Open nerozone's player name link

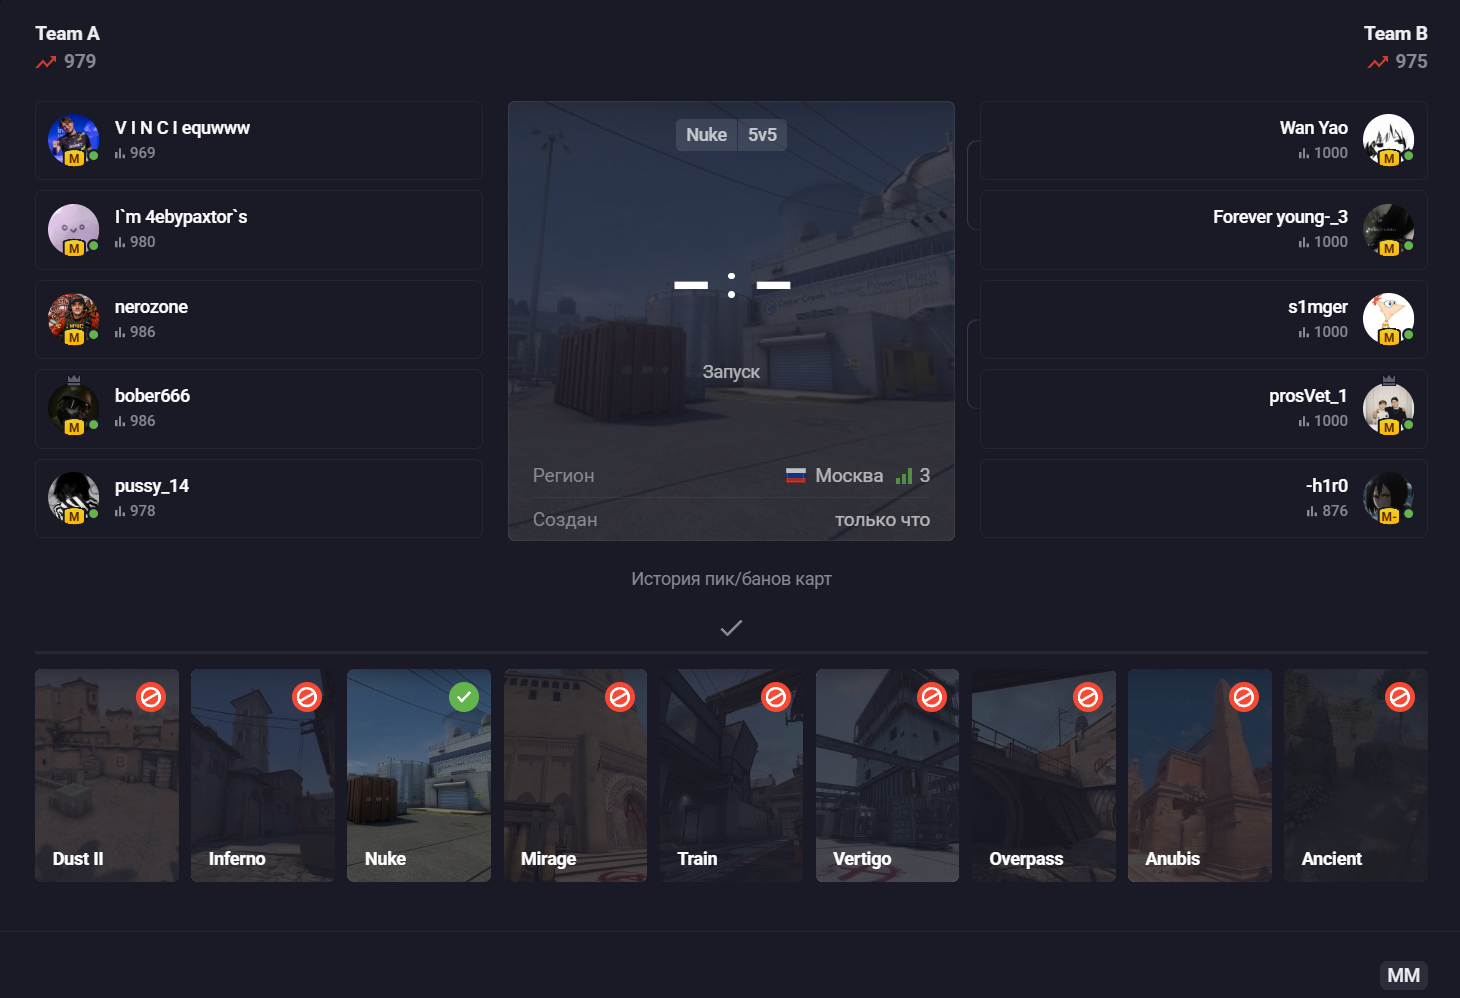(x=151, y=307)
